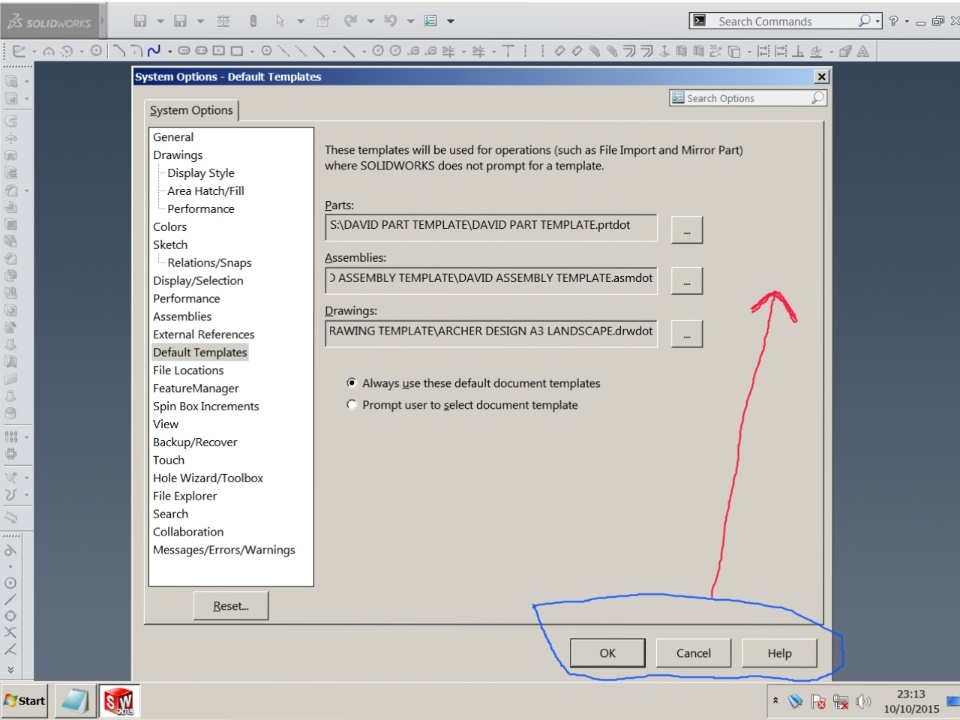Click the Reset... button
960x720 pixels.
click(x=231, y=606)
